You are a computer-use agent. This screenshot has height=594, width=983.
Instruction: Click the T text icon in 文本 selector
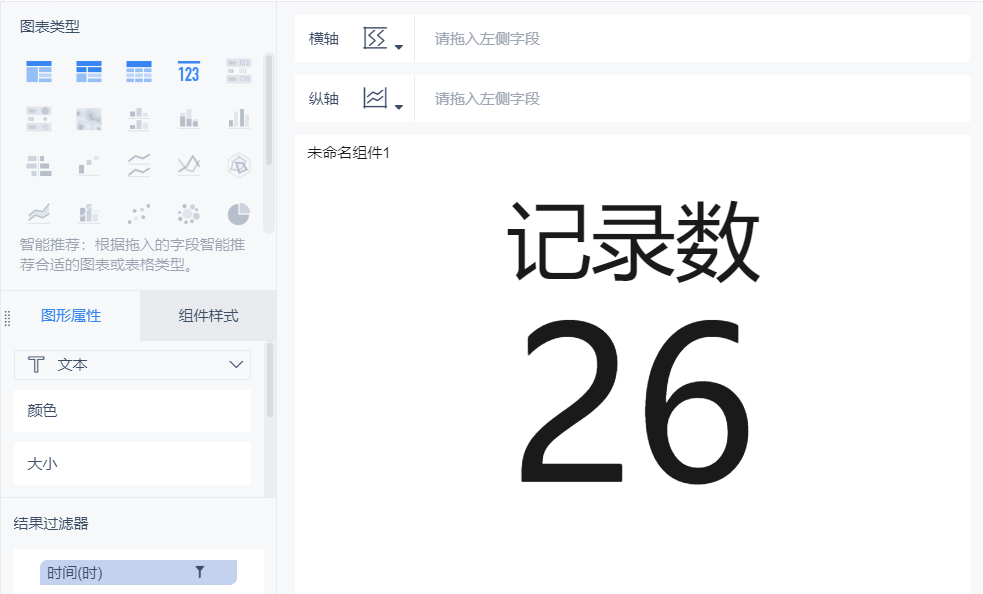click(x=36, y=364)
